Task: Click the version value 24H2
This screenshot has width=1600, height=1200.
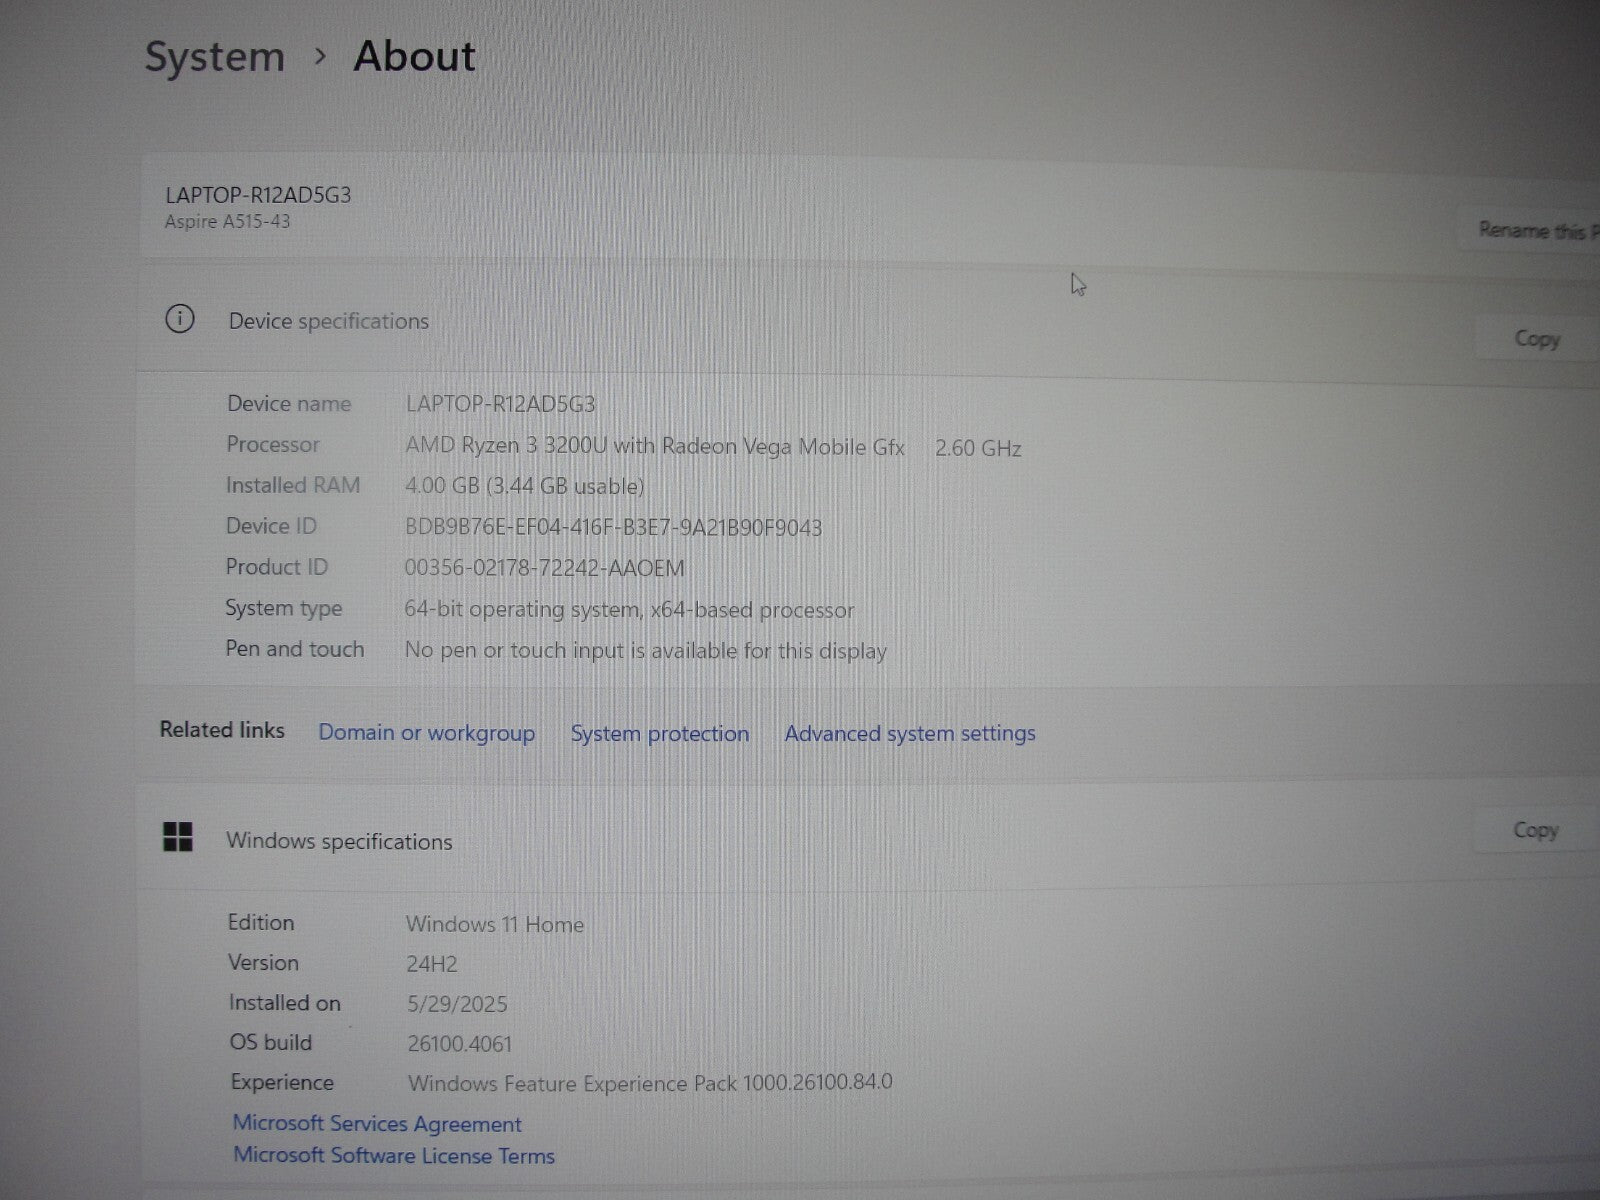Action: pos(432,964)
